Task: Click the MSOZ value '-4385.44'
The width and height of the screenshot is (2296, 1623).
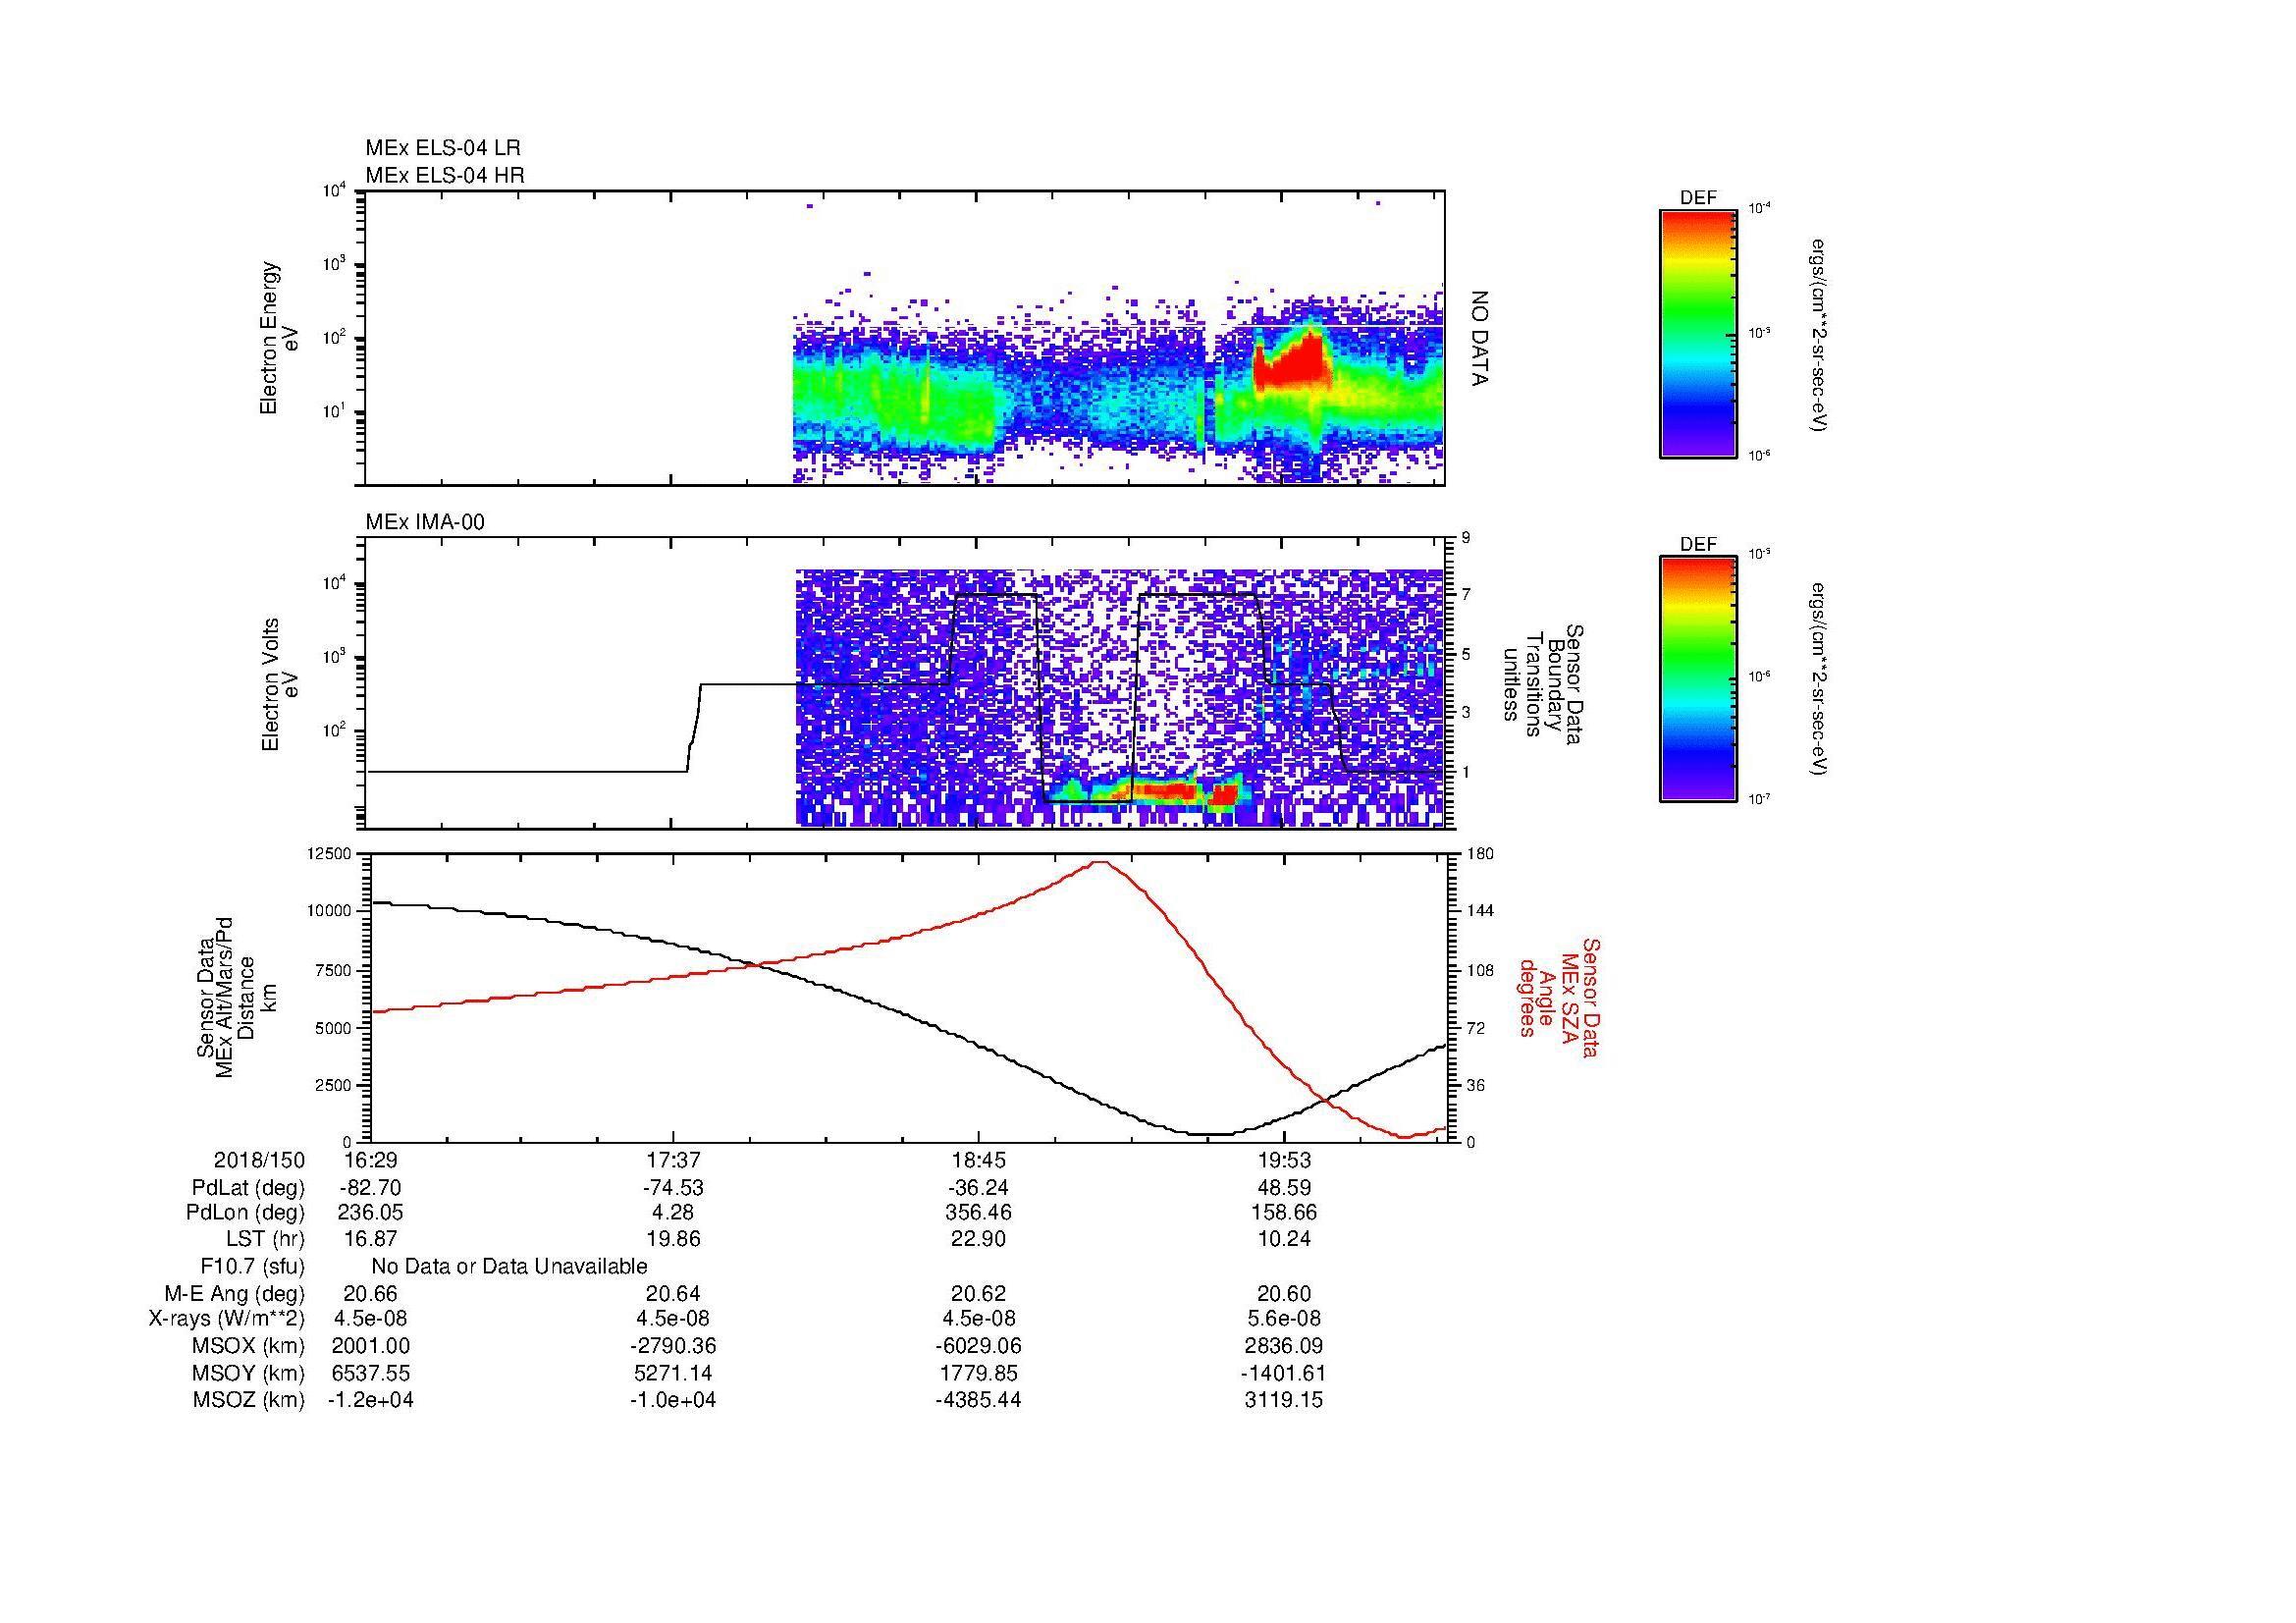Action: 979,1399
